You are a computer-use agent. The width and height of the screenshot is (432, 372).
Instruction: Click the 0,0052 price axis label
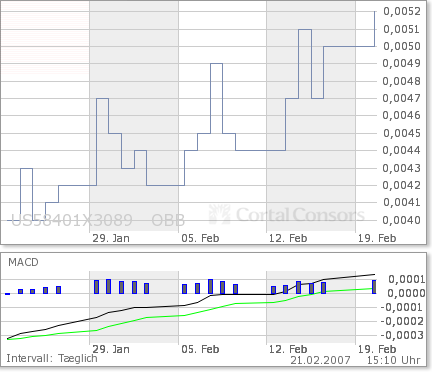[402, 11]
